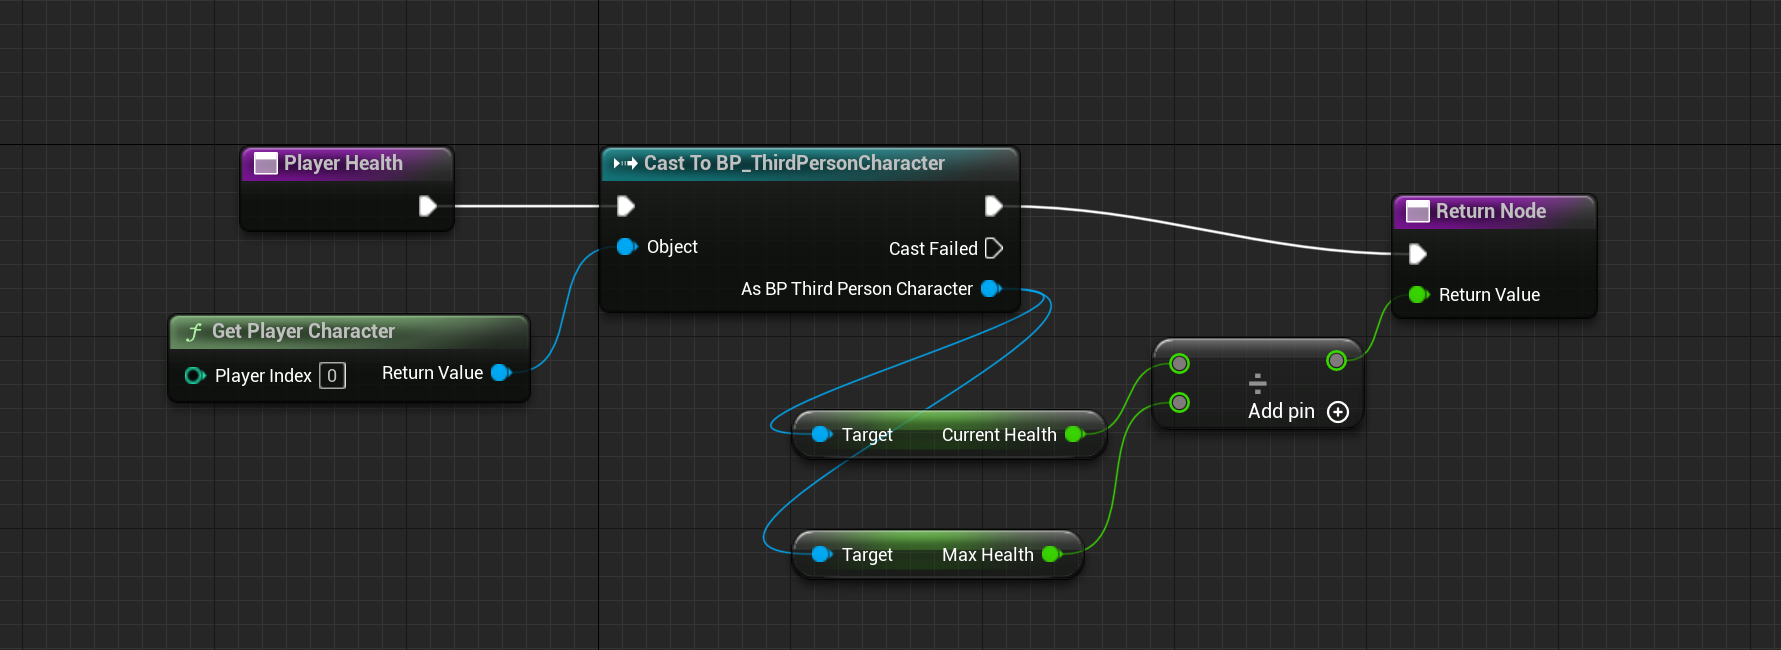The height and width of the screenshot is (650, 1781).
Task: Select the Return Node title
Action: pos(1491,211)
